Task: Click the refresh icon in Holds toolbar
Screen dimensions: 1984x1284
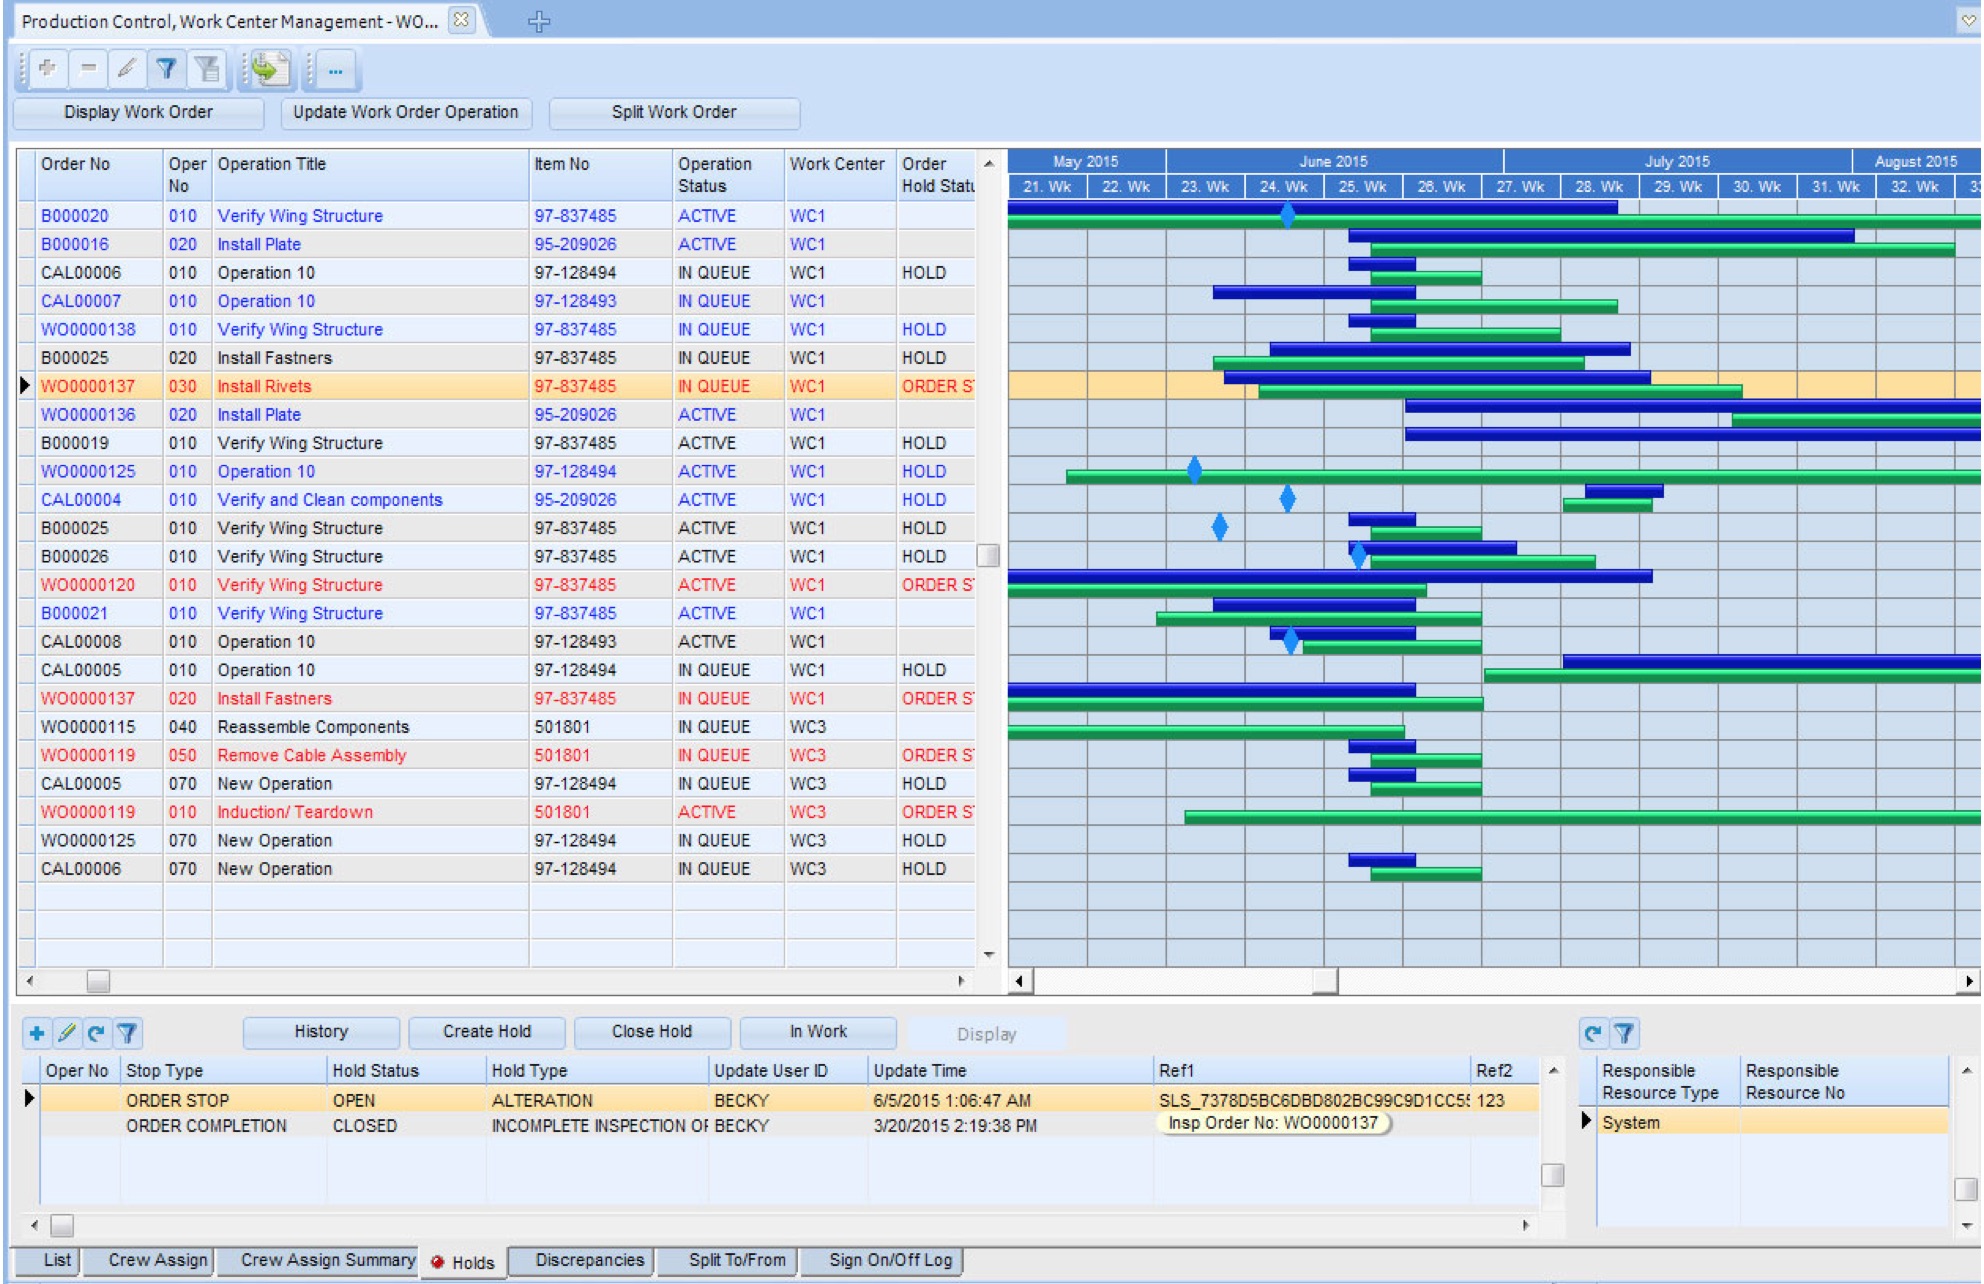Action: click(96, 1033)
